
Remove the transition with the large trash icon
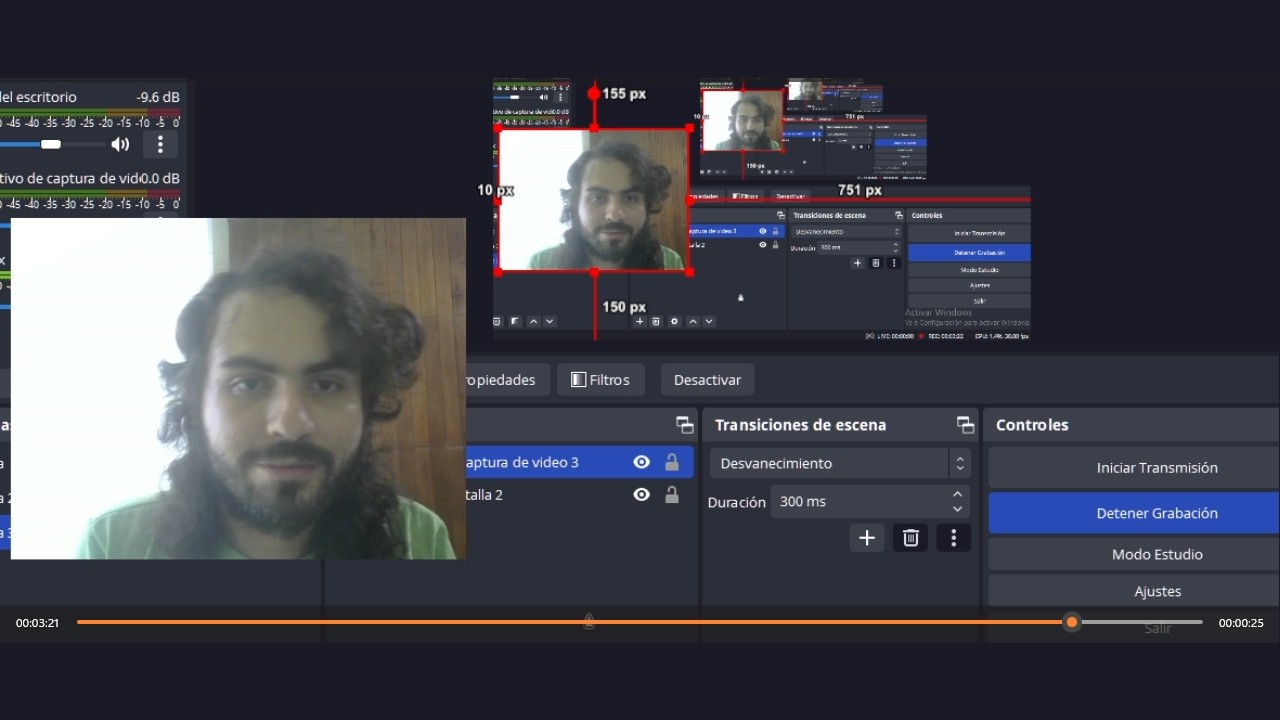coord(911,538)
